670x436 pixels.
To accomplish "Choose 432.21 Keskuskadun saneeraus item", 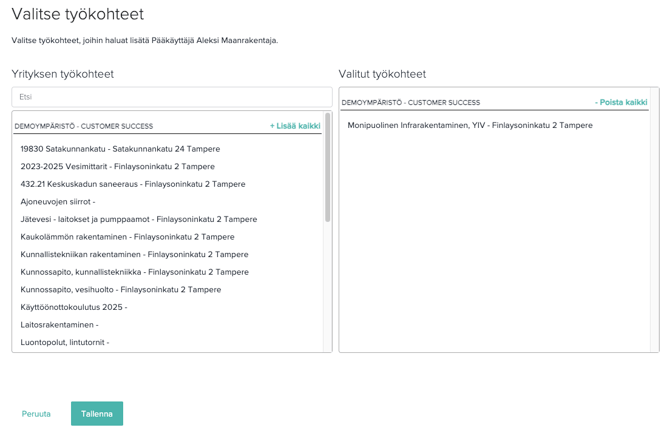I will (132, 184).
